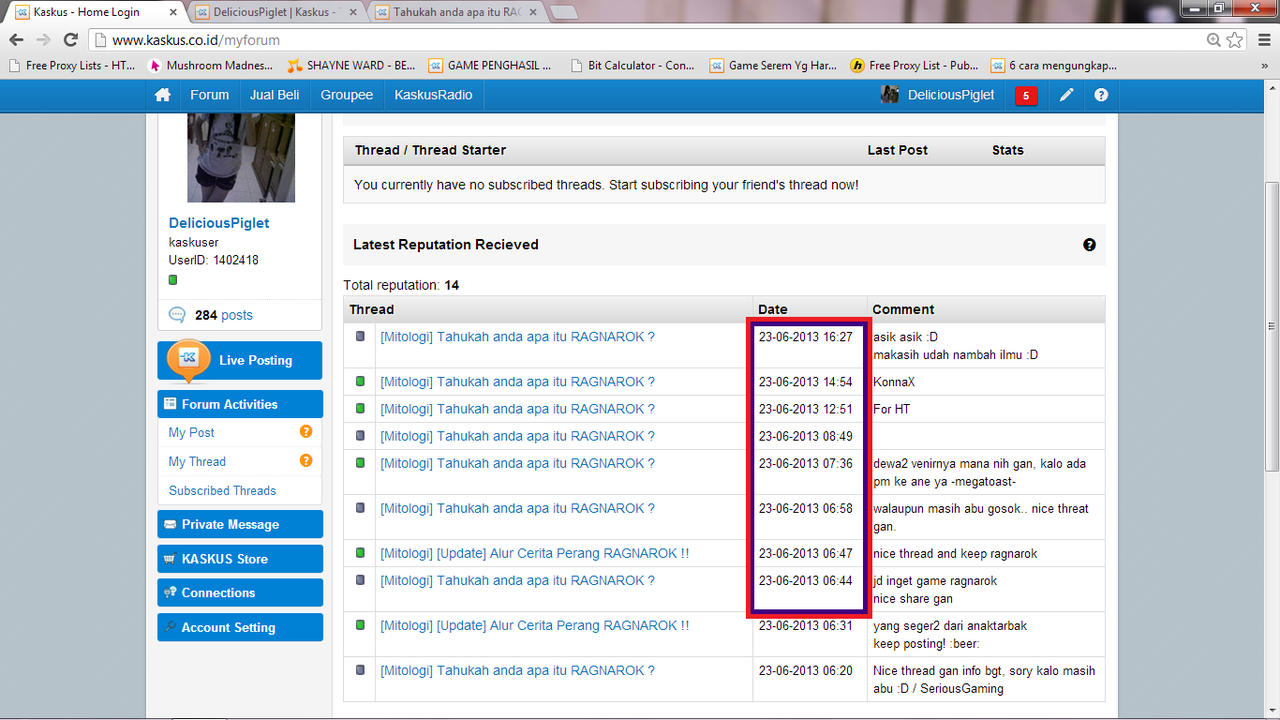
Task: Open the help question mark icon in navbar
Action: (x=1101, y=95)
